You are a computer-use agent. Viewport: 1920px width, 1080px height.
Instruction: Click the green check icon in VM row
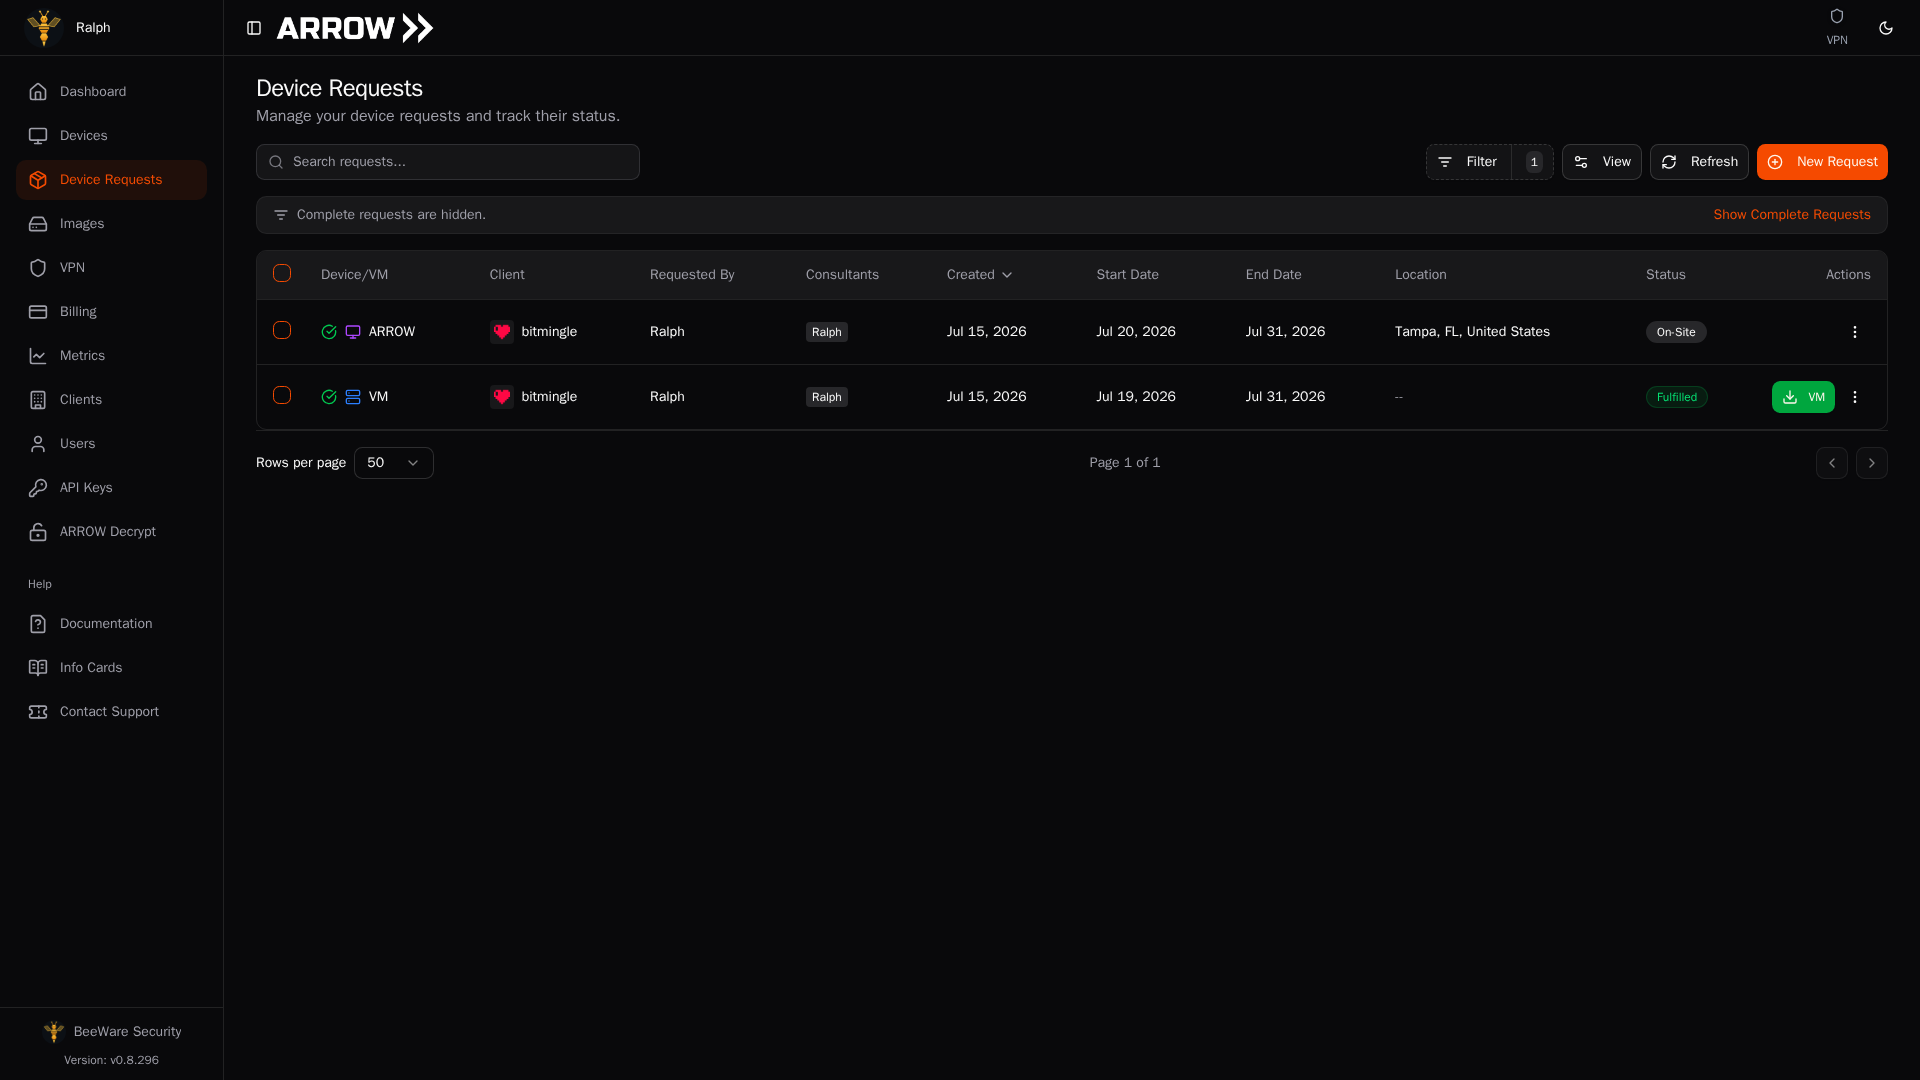pyautogui.click(x=329, y=397)
